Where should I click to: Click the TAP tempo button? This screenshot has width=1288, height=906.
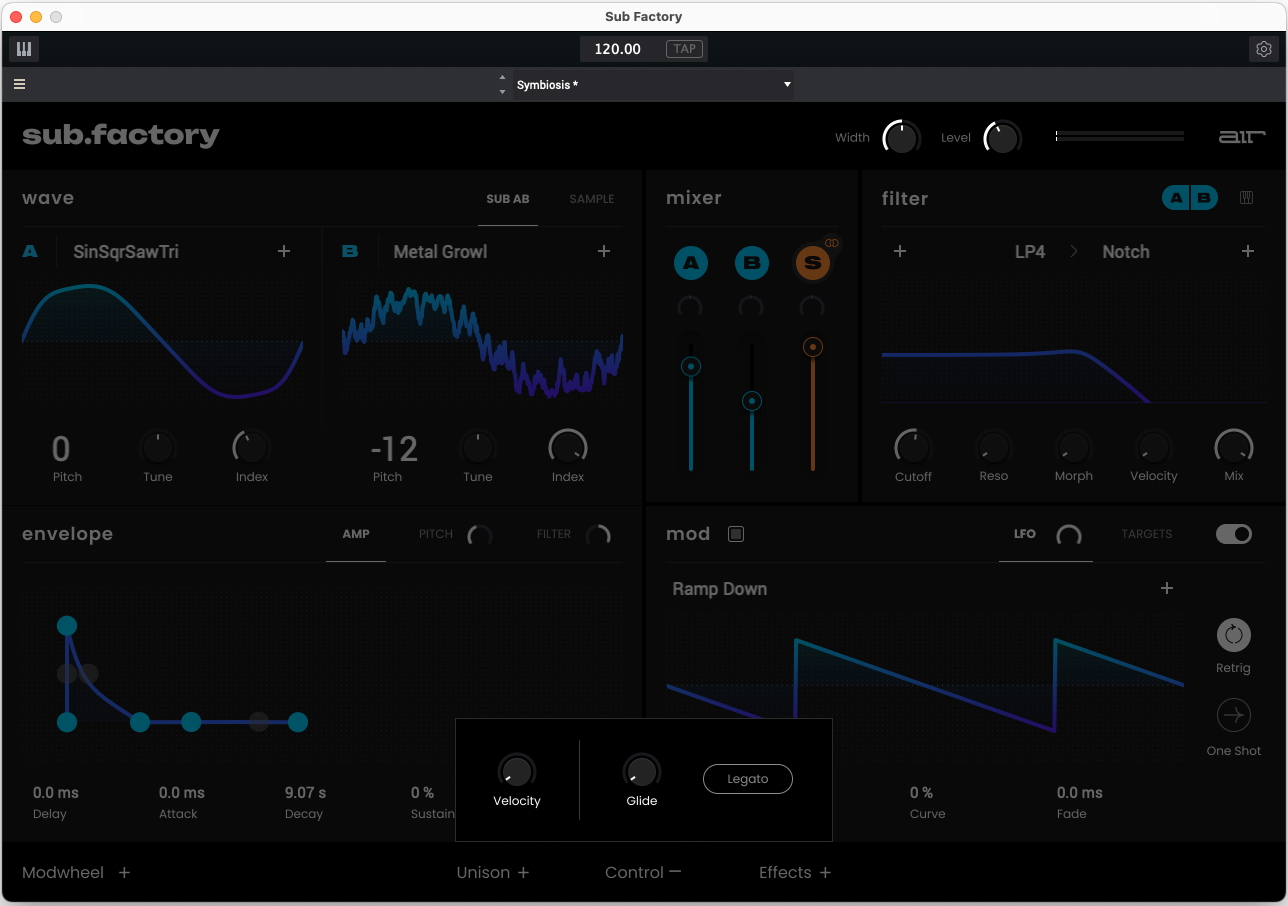(x=684, y=49)
